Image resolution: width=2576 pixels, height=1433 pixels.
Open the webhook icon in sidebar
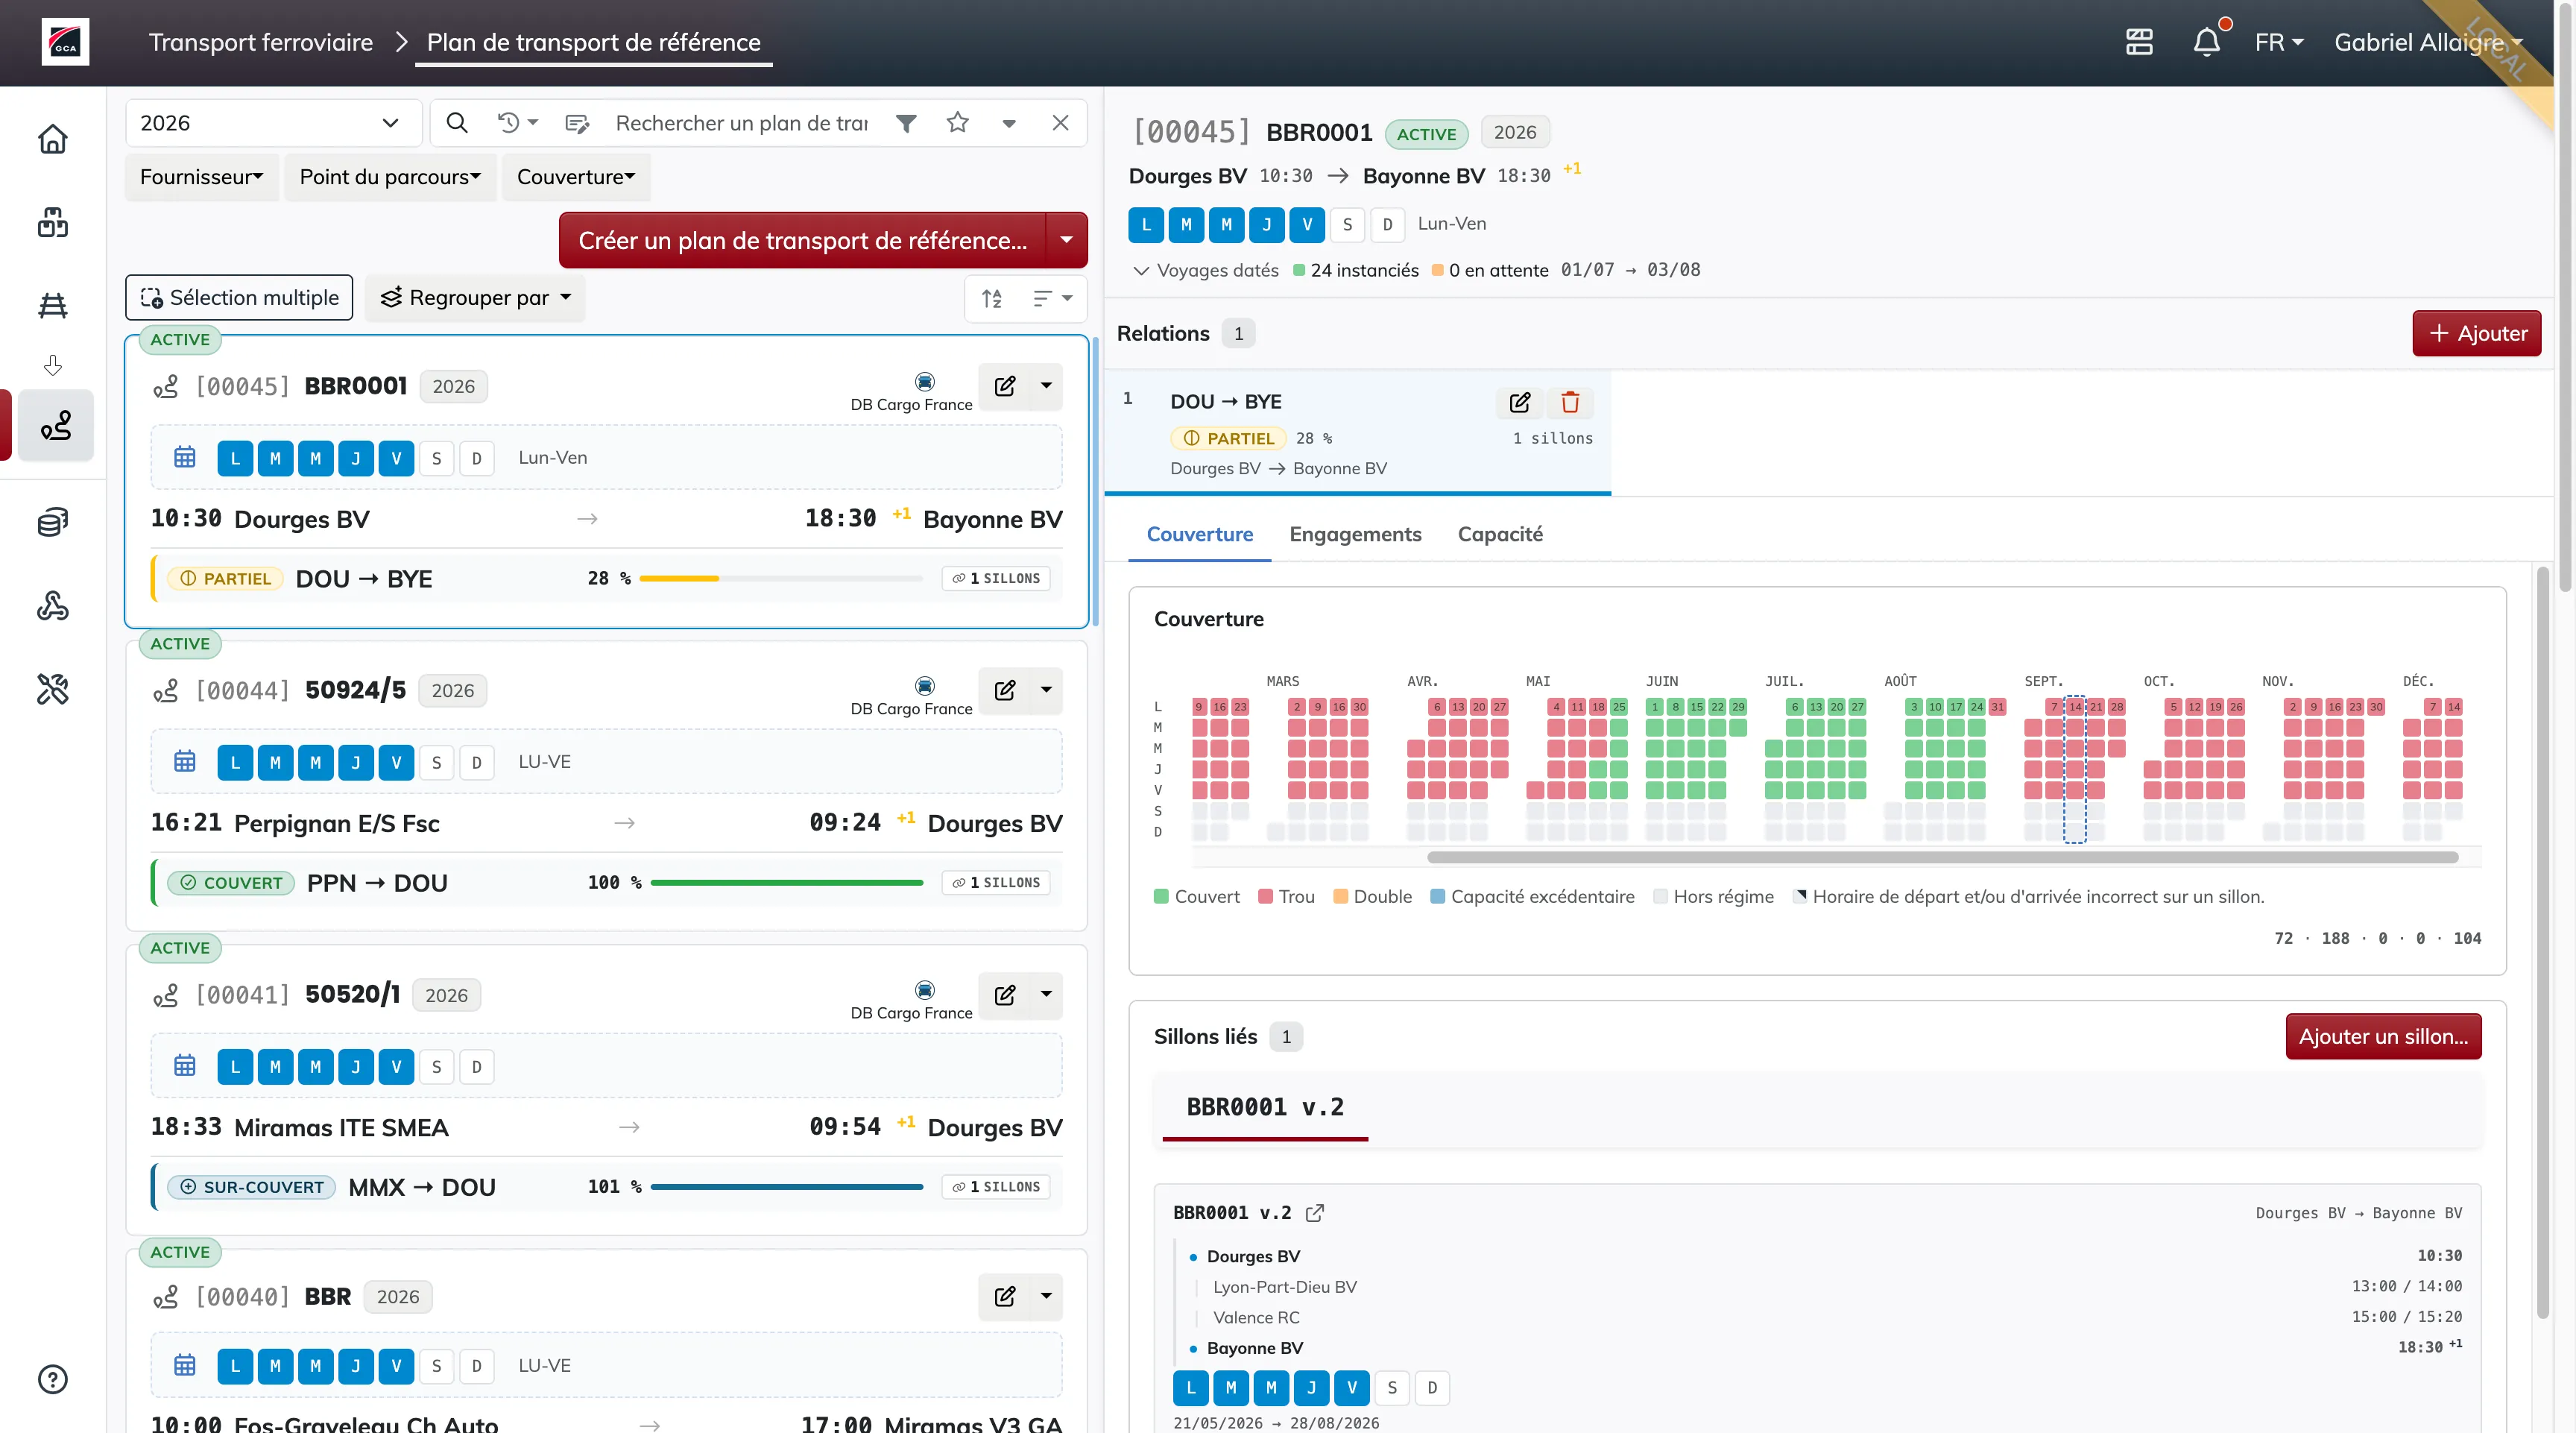coord(53,605)
